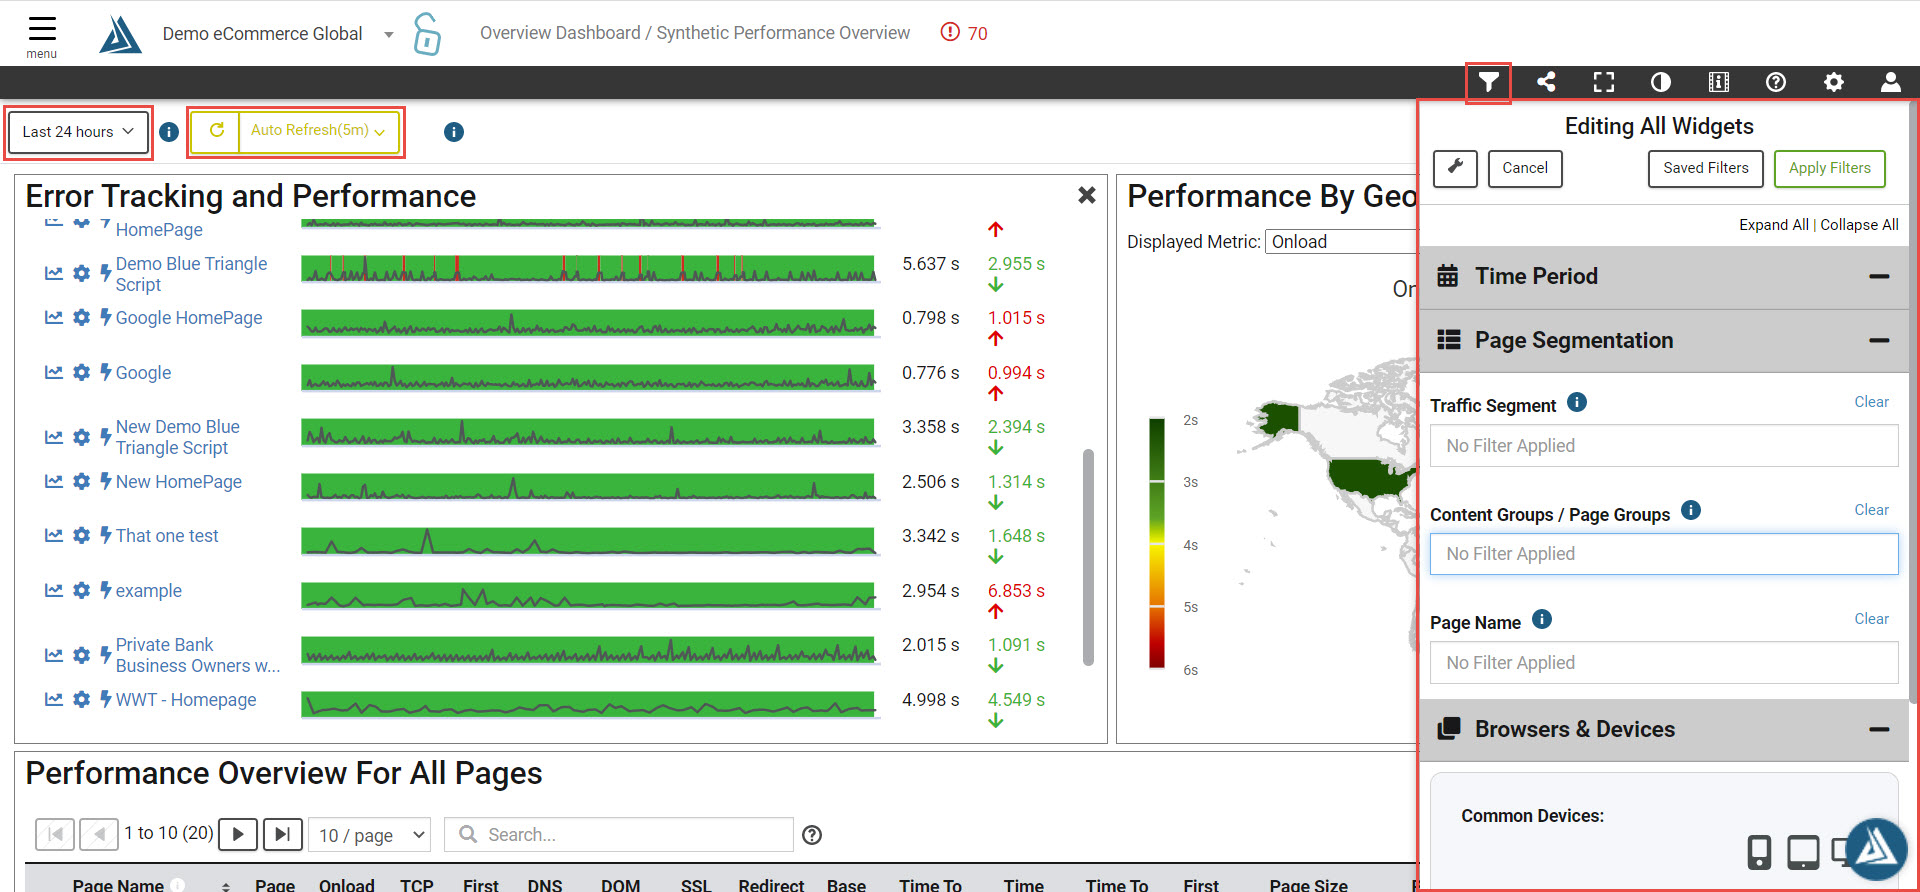
Task: Jump to last page of results
Action: [x=283, y=834]
